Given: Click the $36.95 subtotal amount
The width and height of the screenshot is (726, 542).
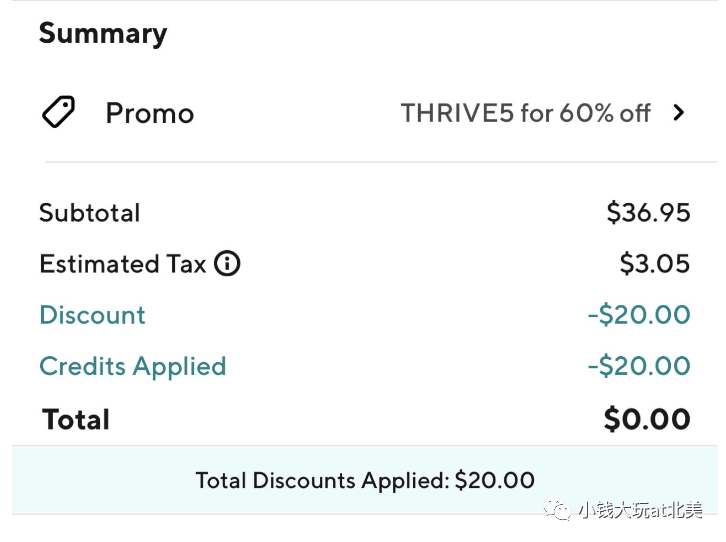Looking at the screenshot, I should point(648,213).
